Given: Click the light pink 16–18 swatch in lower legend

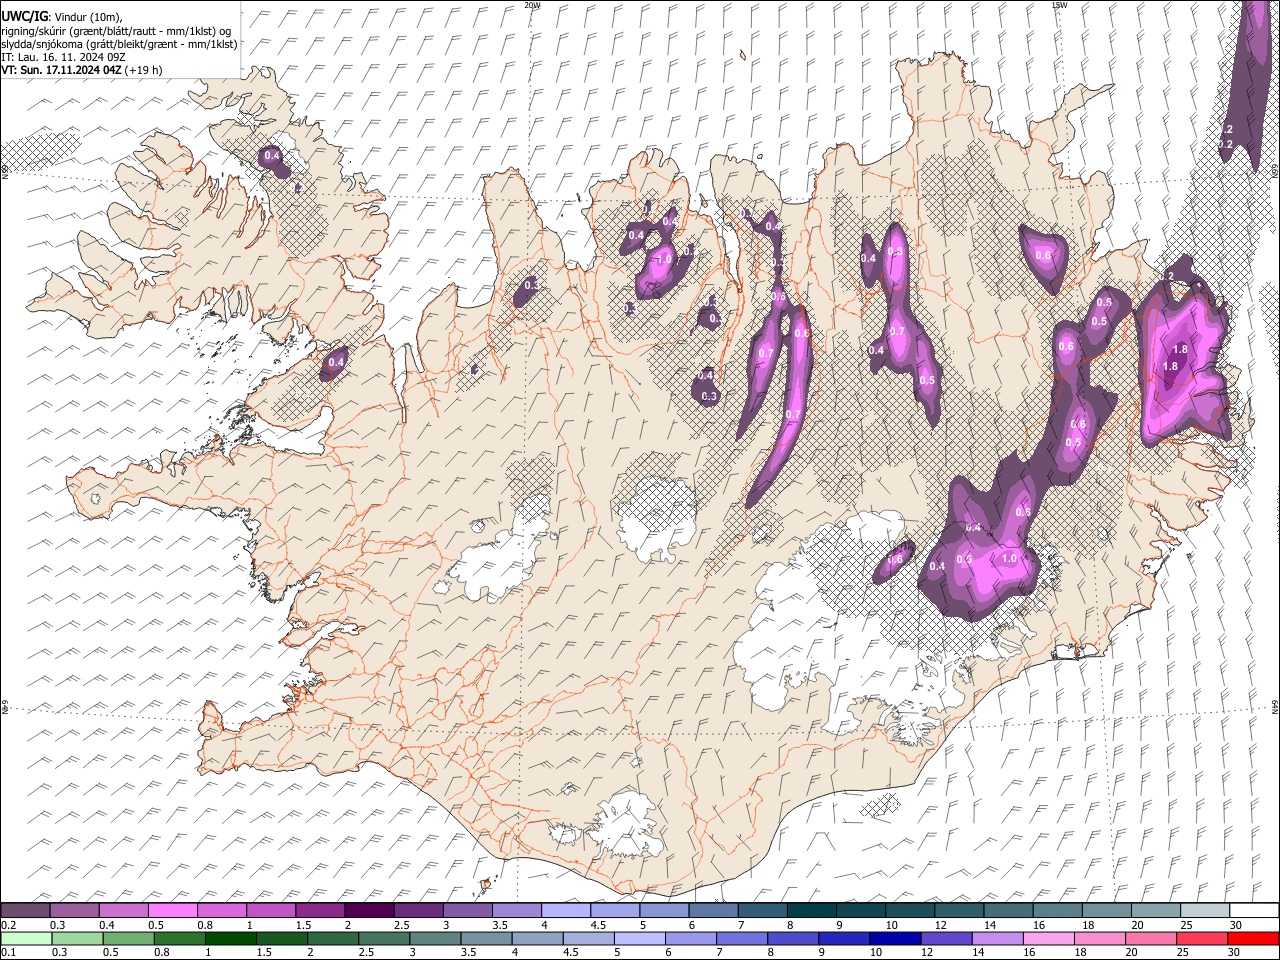Looking at the screenshot, I should tap(1048, 939).
